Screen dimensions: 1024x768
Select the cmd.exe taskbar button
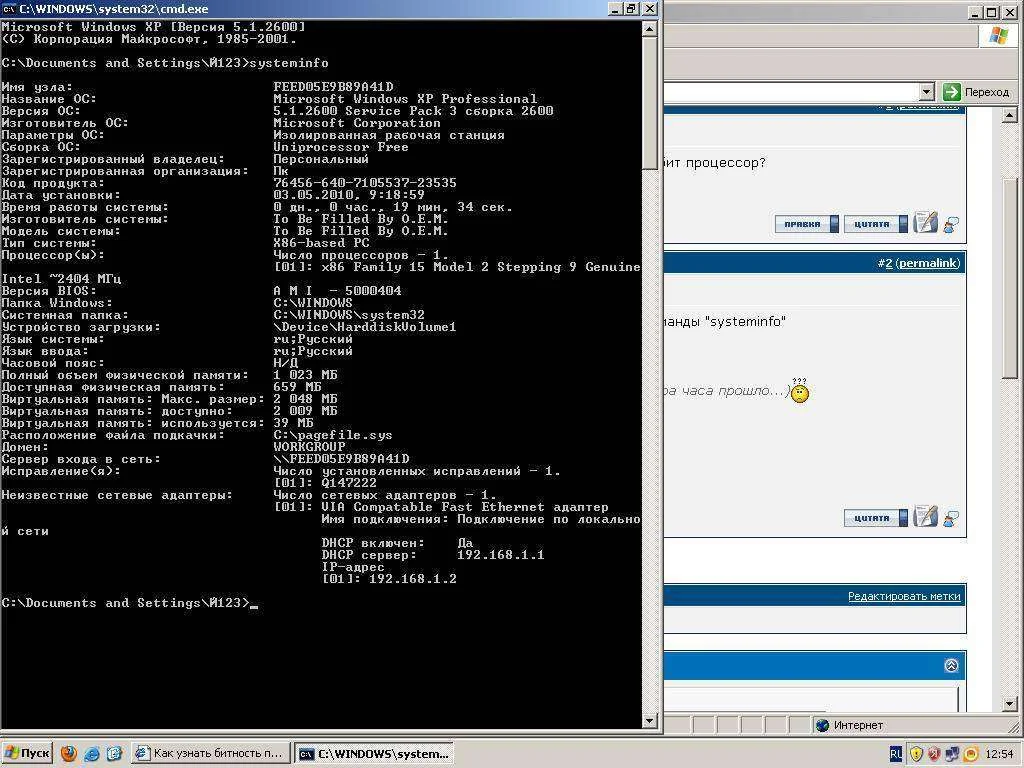point(374,753)
